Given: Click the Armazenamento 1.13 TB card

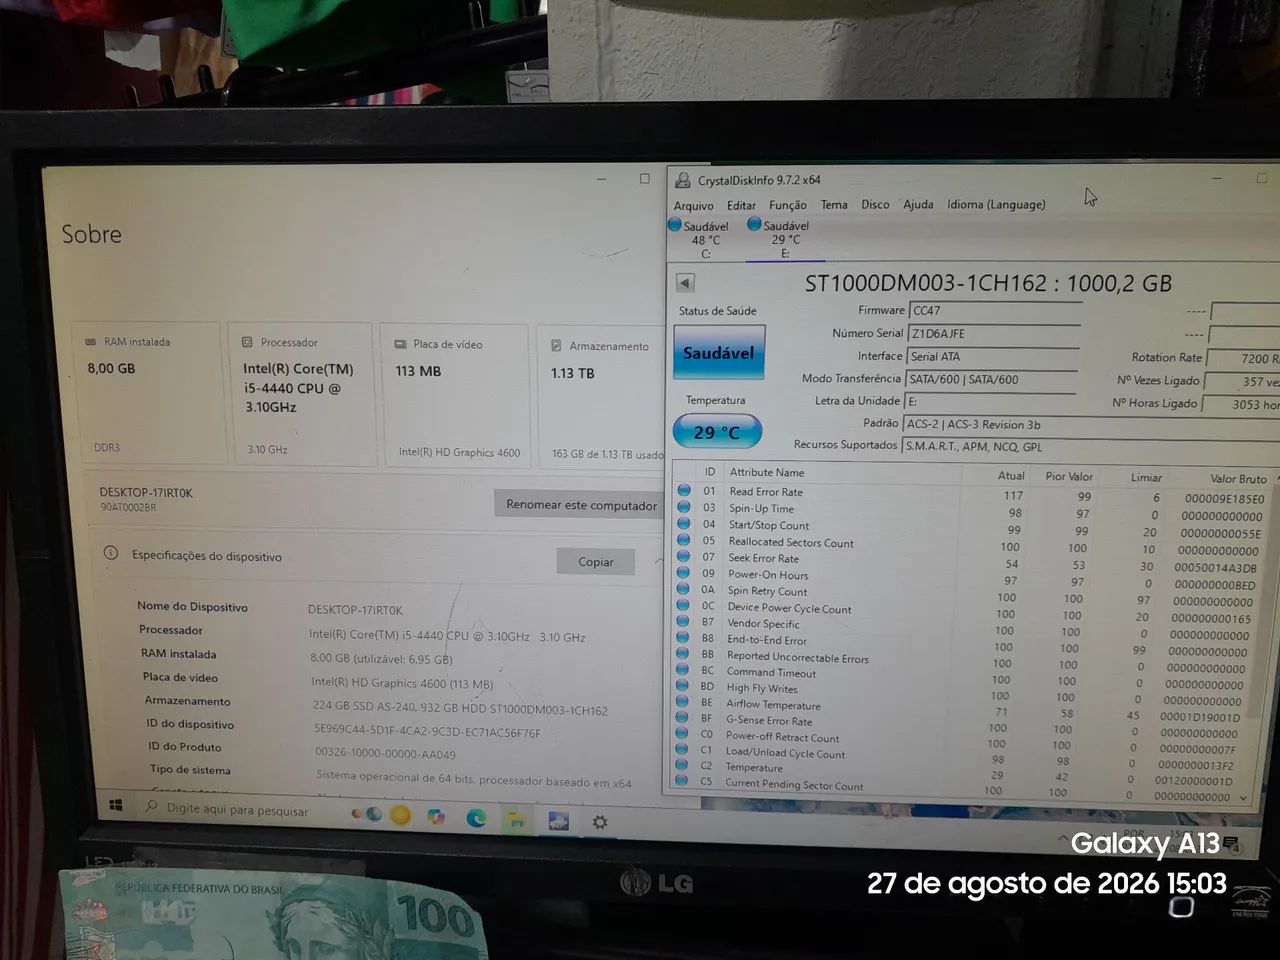Looking at the screenshot, I should 602,397.
